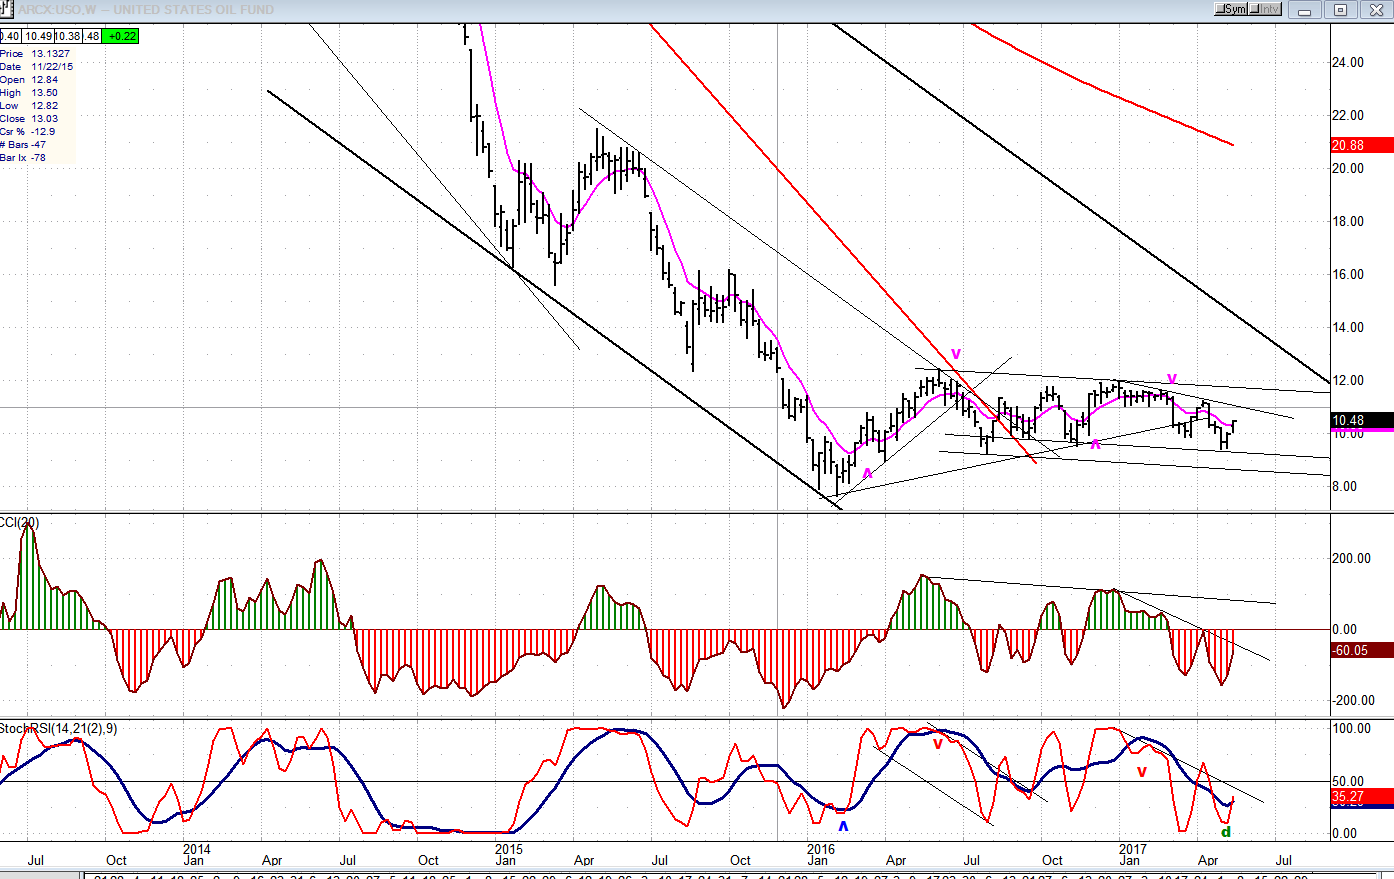Click the green +0.22 change box
Viewport: 1394px width, 879px height.
tap(123, 36)
